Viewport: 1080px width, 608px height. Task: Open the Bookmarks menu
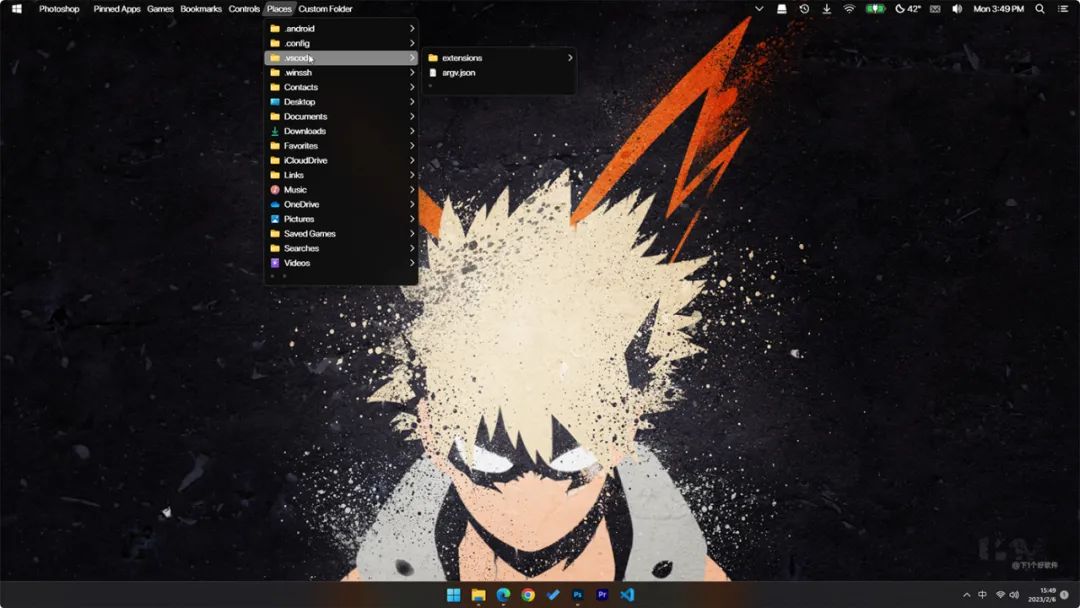click(x=200, y=9)
